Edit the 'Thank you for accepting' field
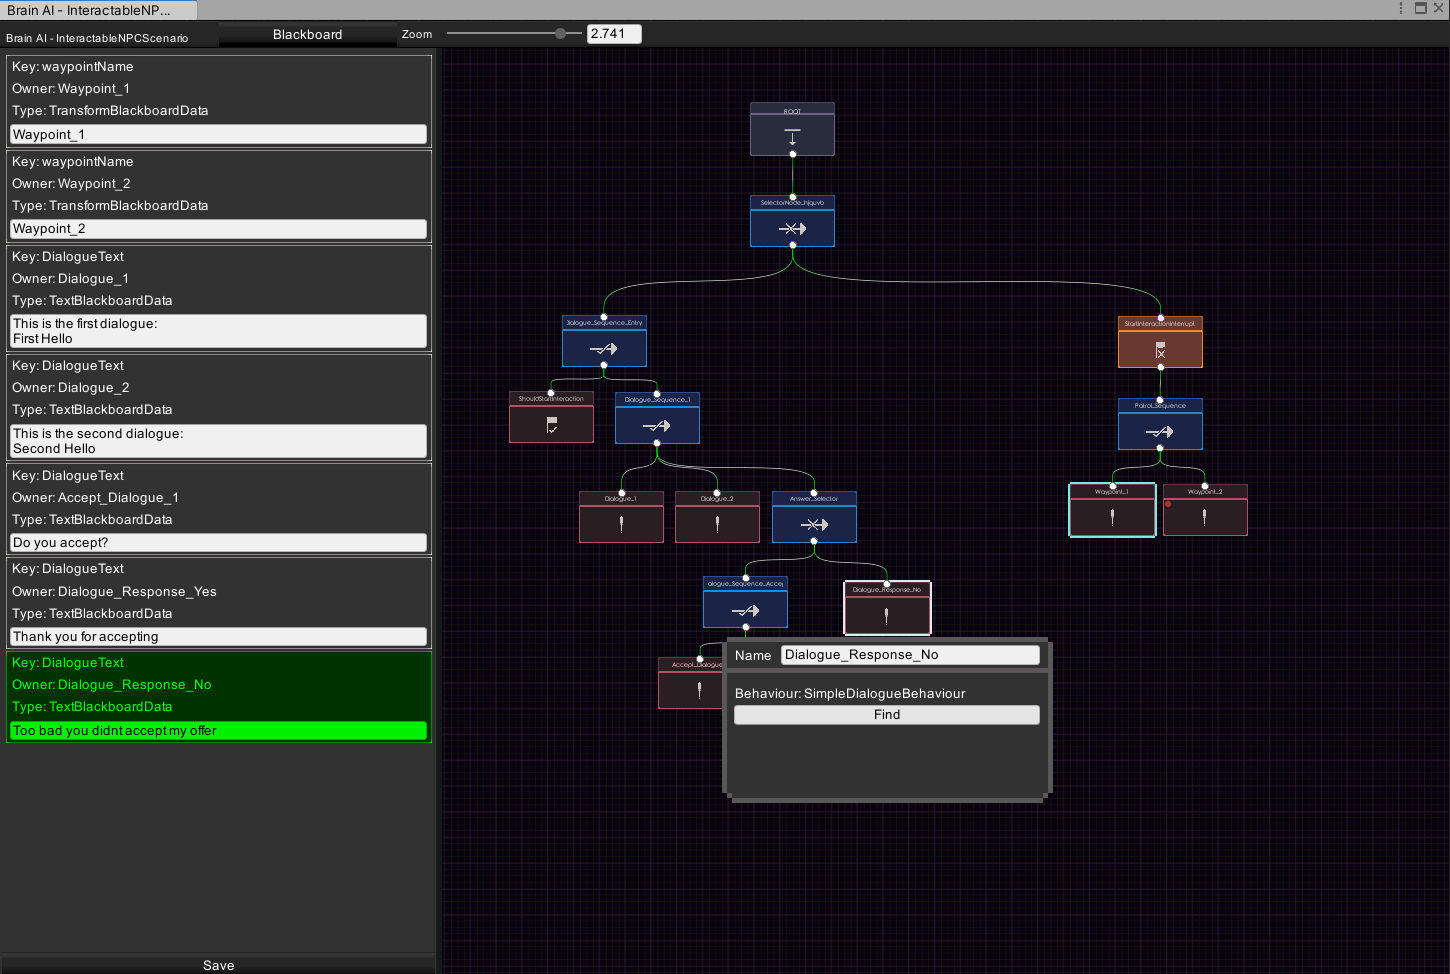Viewport: 1450px width, 974px height. click(x=218, y=637)
